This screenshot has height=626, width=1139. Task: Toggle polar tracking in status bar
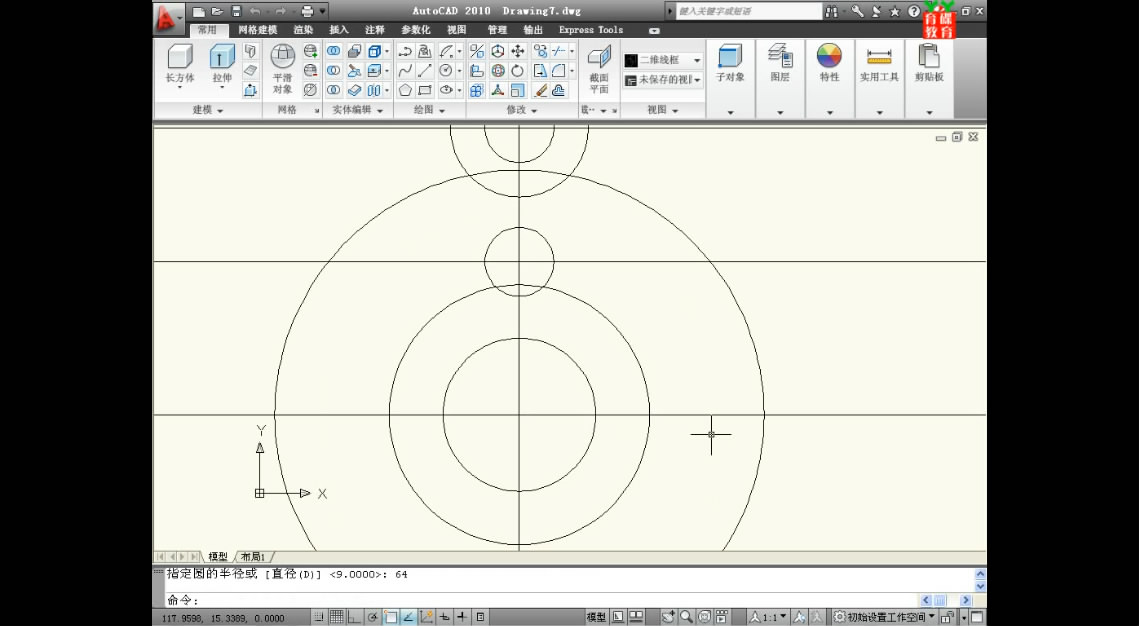pos(373,617)
